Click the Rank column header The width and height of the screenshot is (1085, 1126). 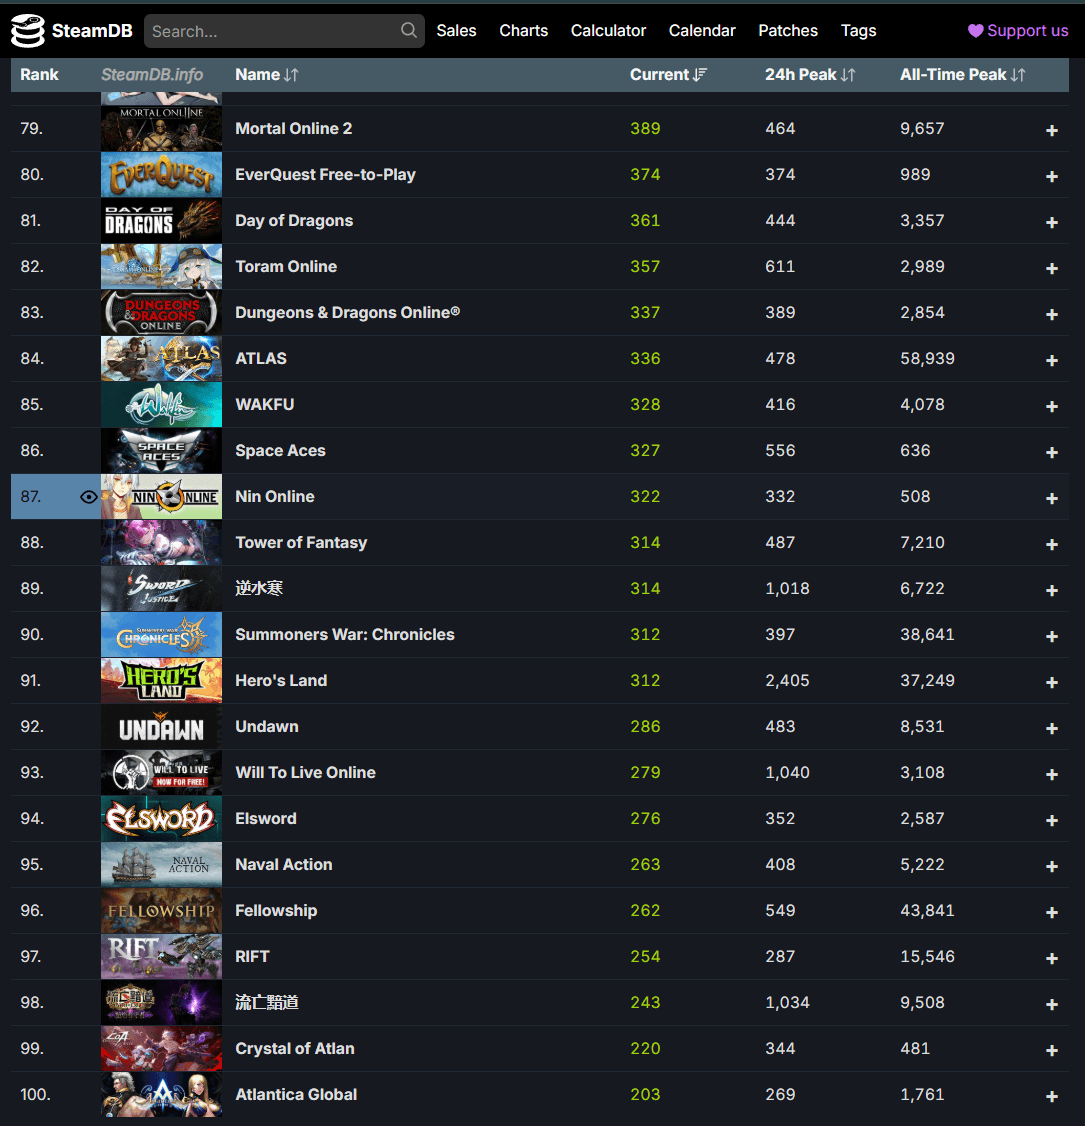[x=39, y=75]
